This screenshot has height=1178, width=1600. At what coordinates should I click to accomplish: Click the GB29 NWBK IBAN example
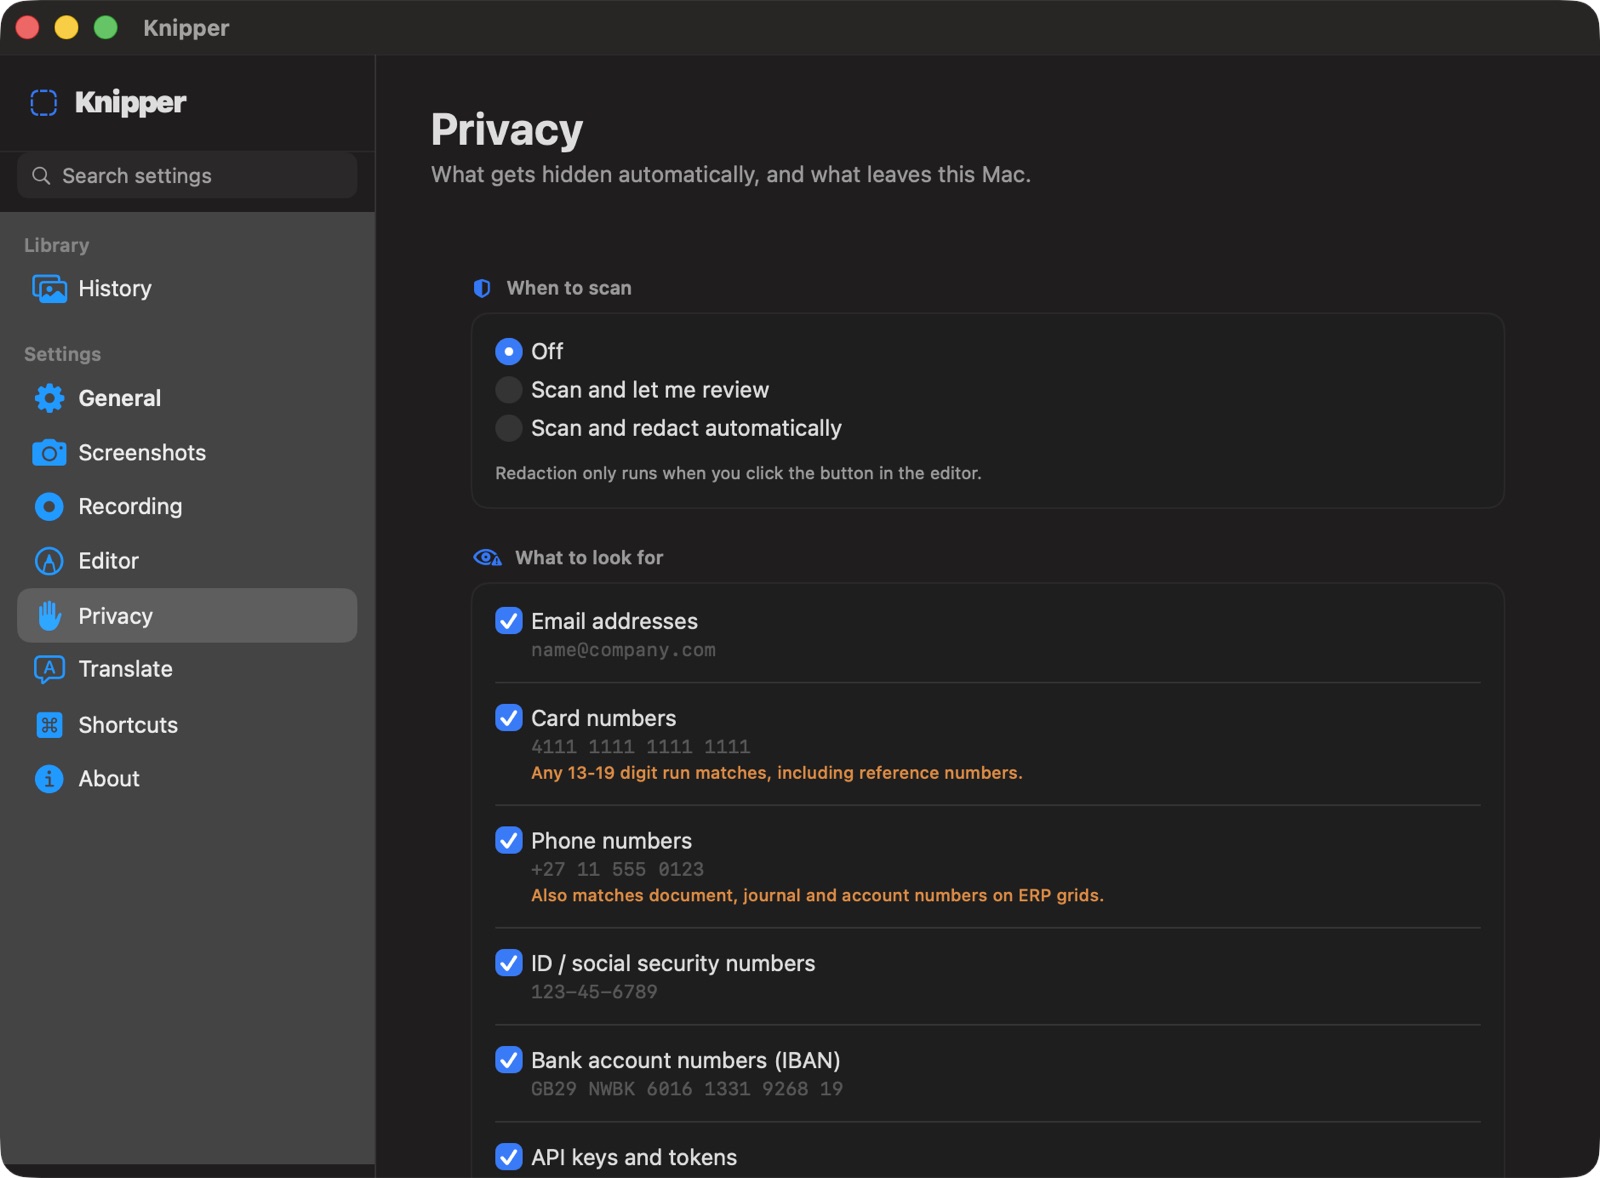point(686,1089)
